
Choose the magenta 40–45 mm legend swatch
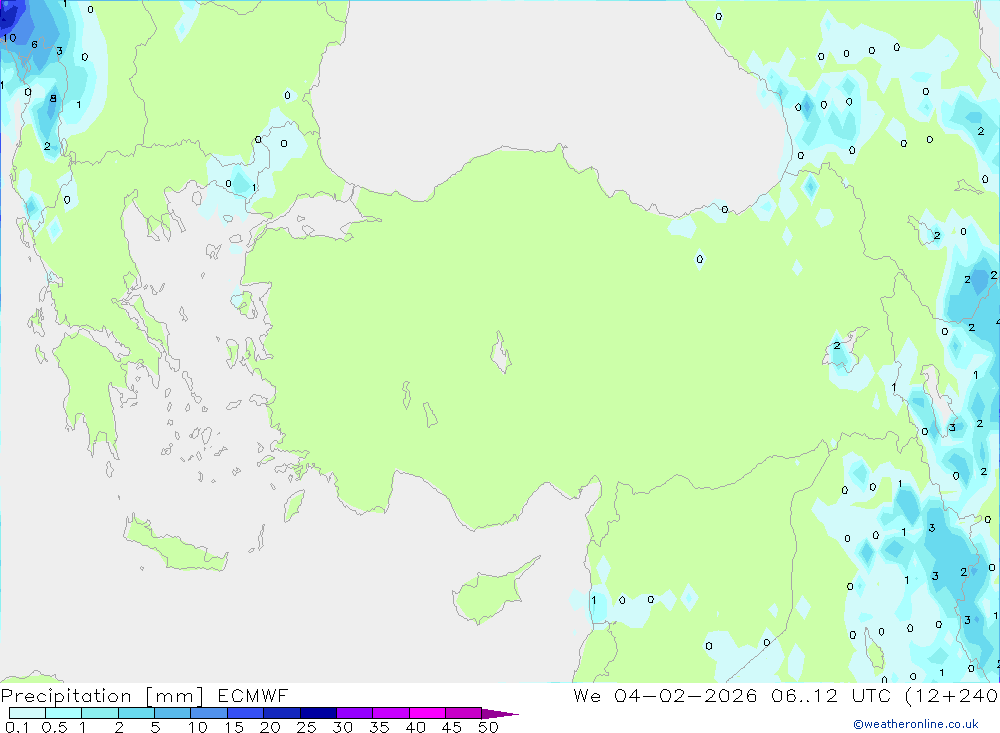427,713
